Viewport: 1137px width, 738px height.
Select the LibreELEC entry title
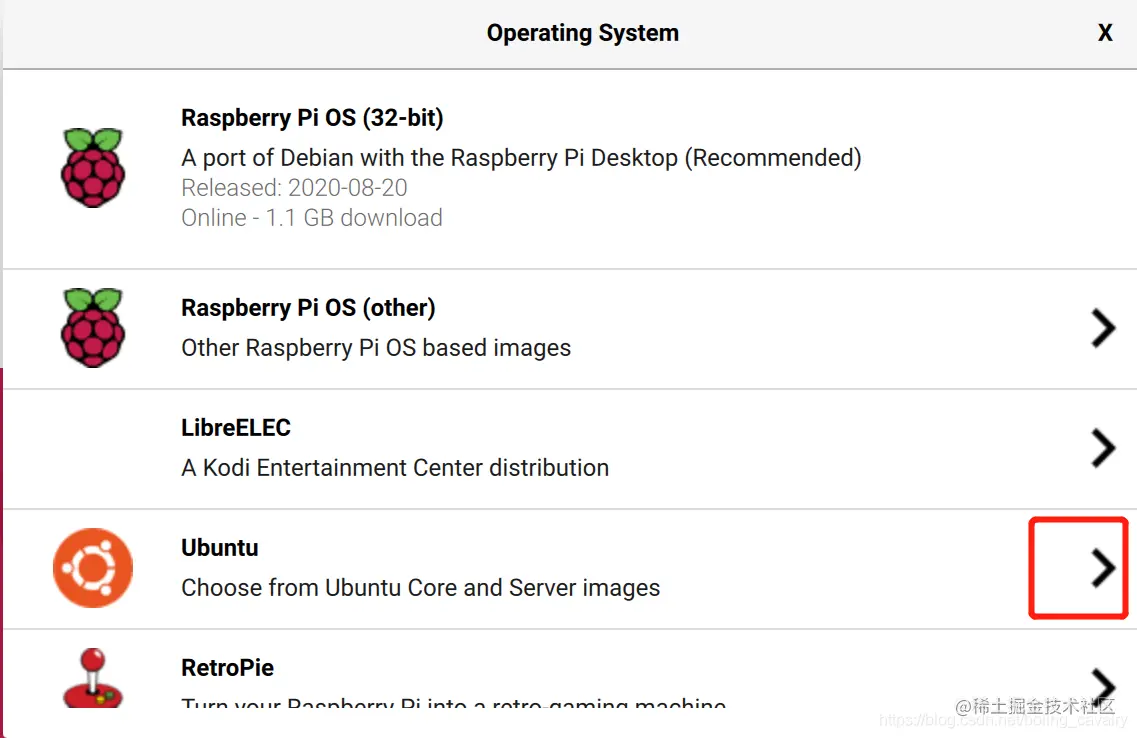(x=236, y=428)
